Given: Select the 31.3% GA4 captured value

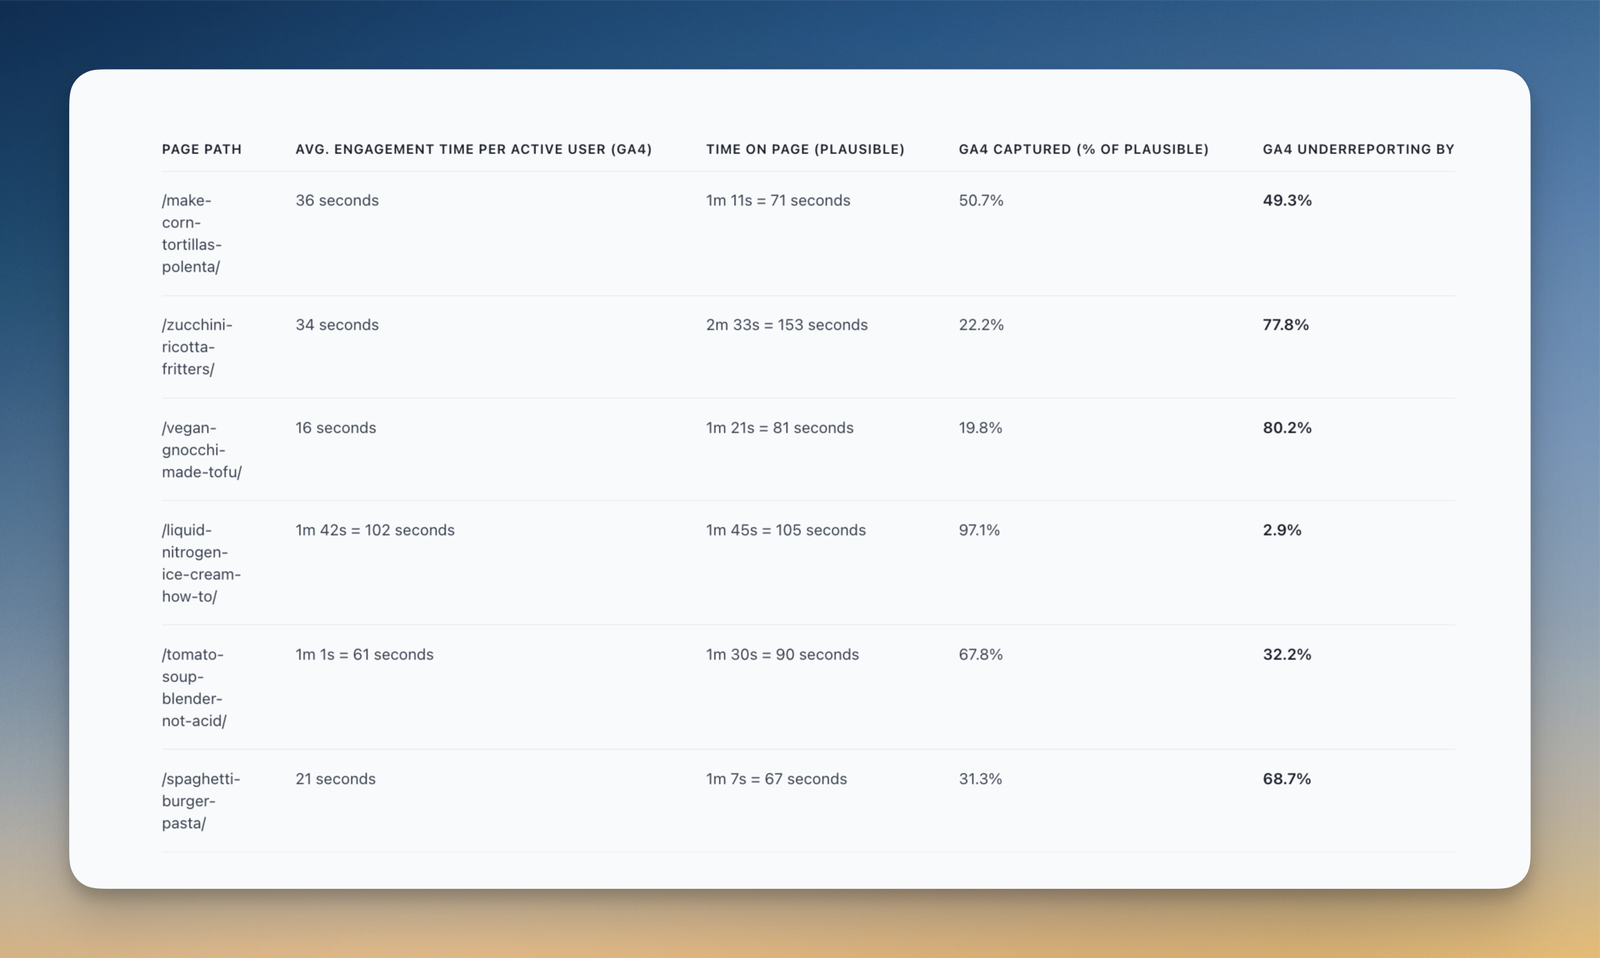Looking at the screenshot, I should [x=979, y=779].
